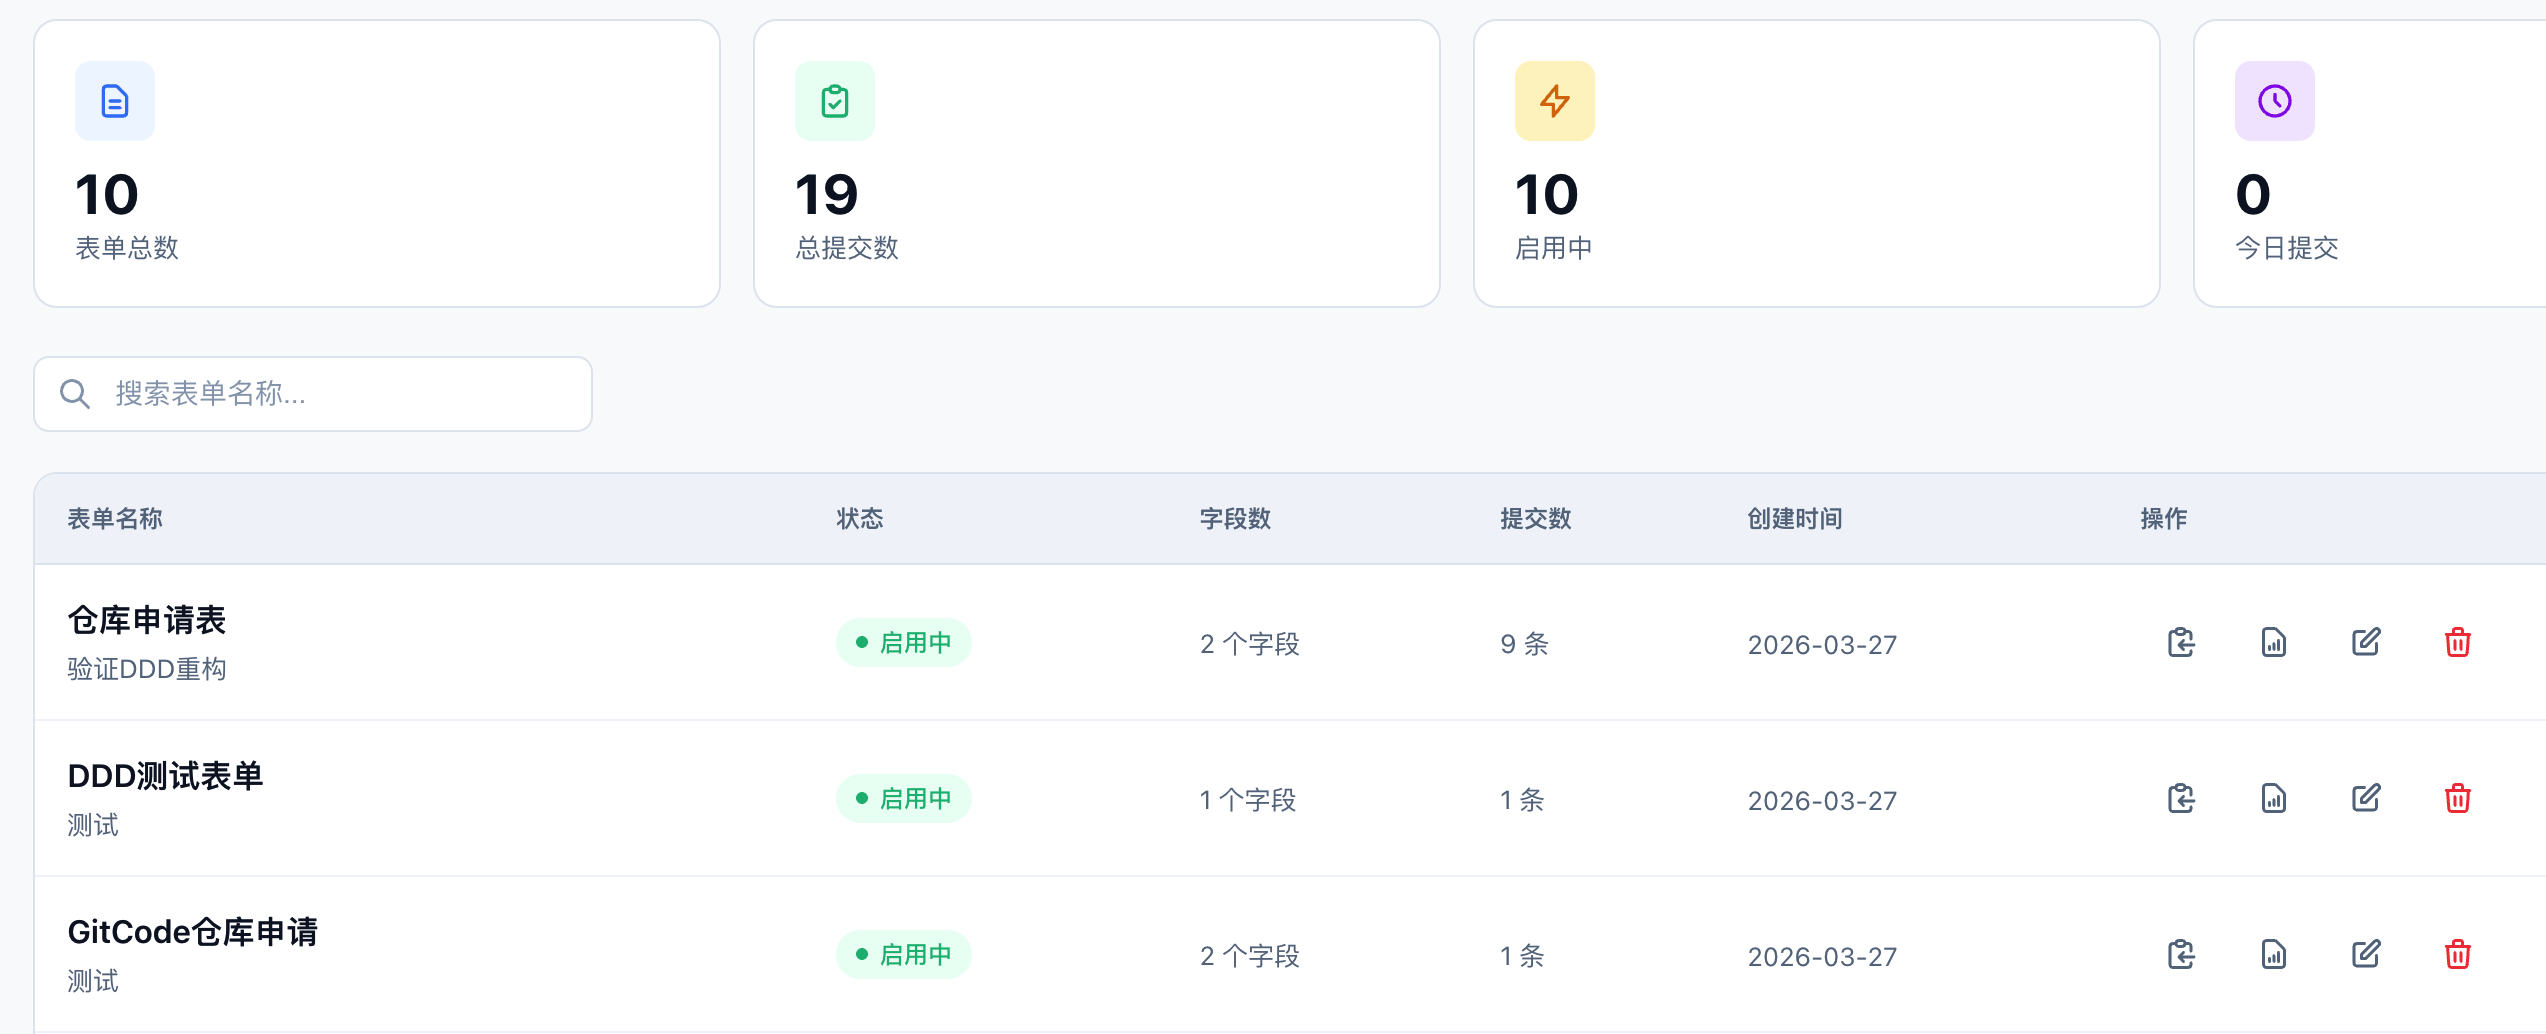Viewport: 2546px width, 1034px height.
Task: Open the GitCode仓库申请 form name
Action: (193, 932)
